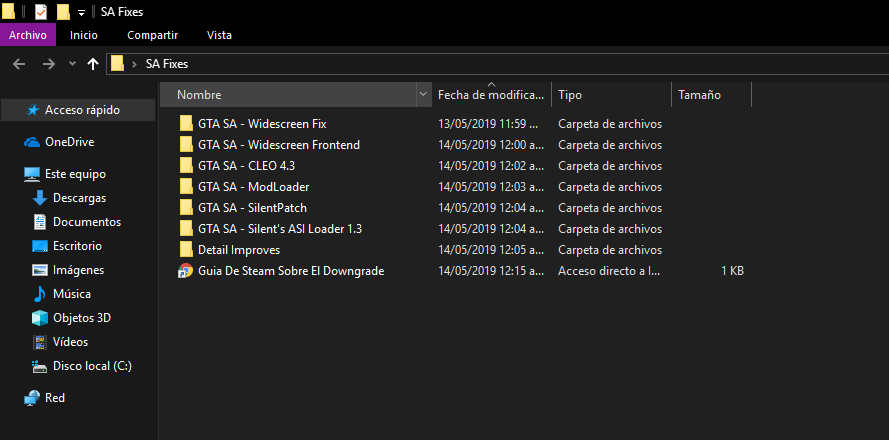Open the Descargas folder icon in sidebar
This screenshot has height=440, width=889.
pyautogui.click(x=40, y=198)
